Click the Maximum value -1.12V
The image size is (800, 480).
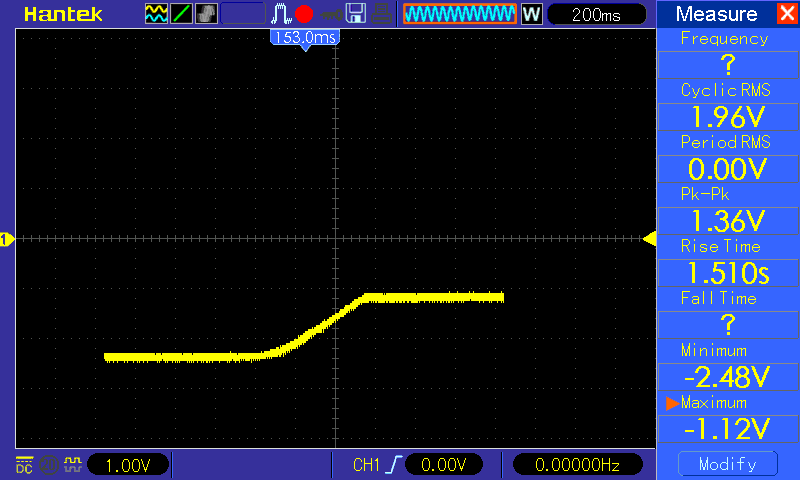point(728,429)
